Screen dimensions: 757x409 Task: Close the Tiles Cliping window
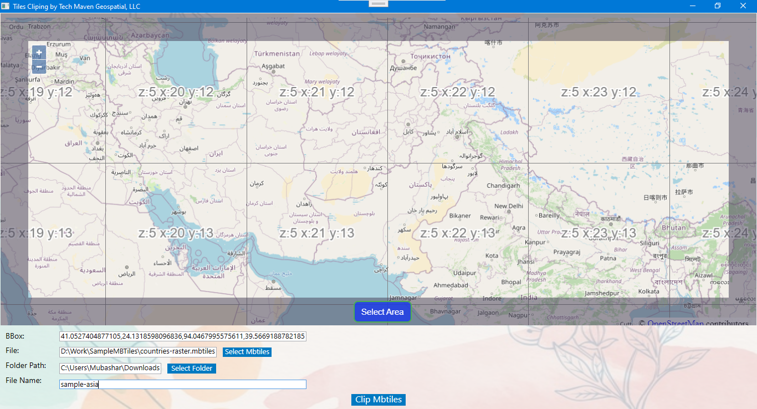click(743, 6)
